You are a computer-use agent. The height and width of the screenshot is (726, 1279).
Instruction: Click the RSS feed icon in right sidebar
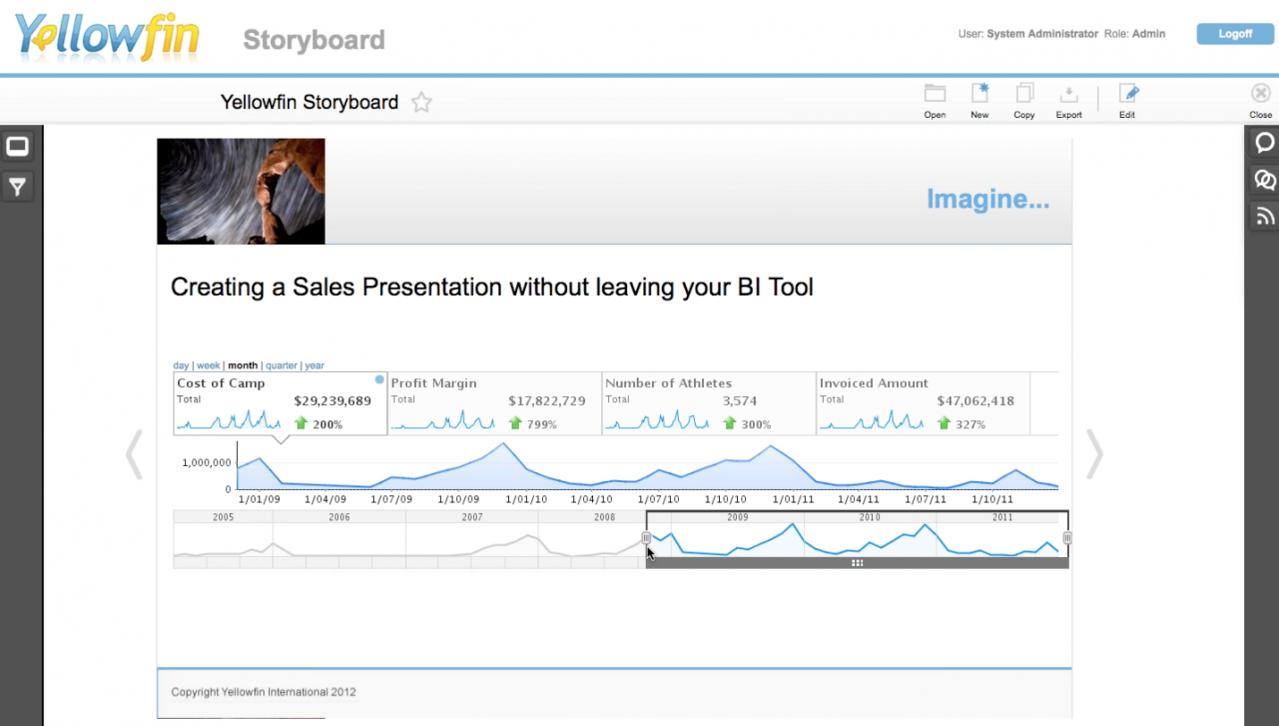coord(1264,217)
